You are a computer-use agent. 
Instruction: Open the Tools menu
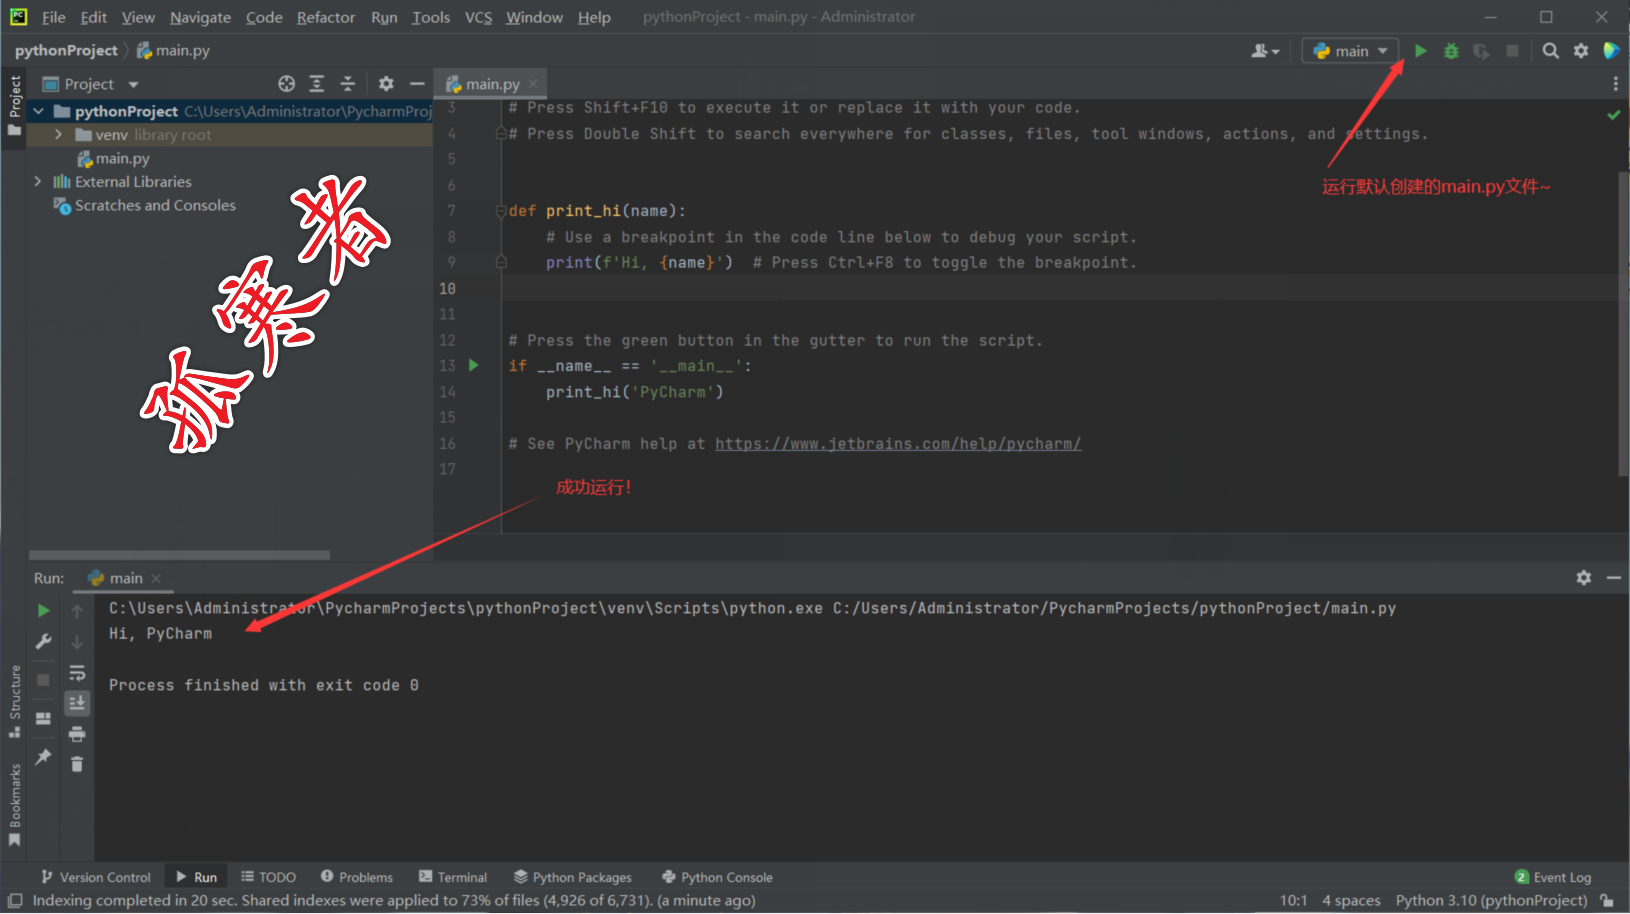coord(431,17)
